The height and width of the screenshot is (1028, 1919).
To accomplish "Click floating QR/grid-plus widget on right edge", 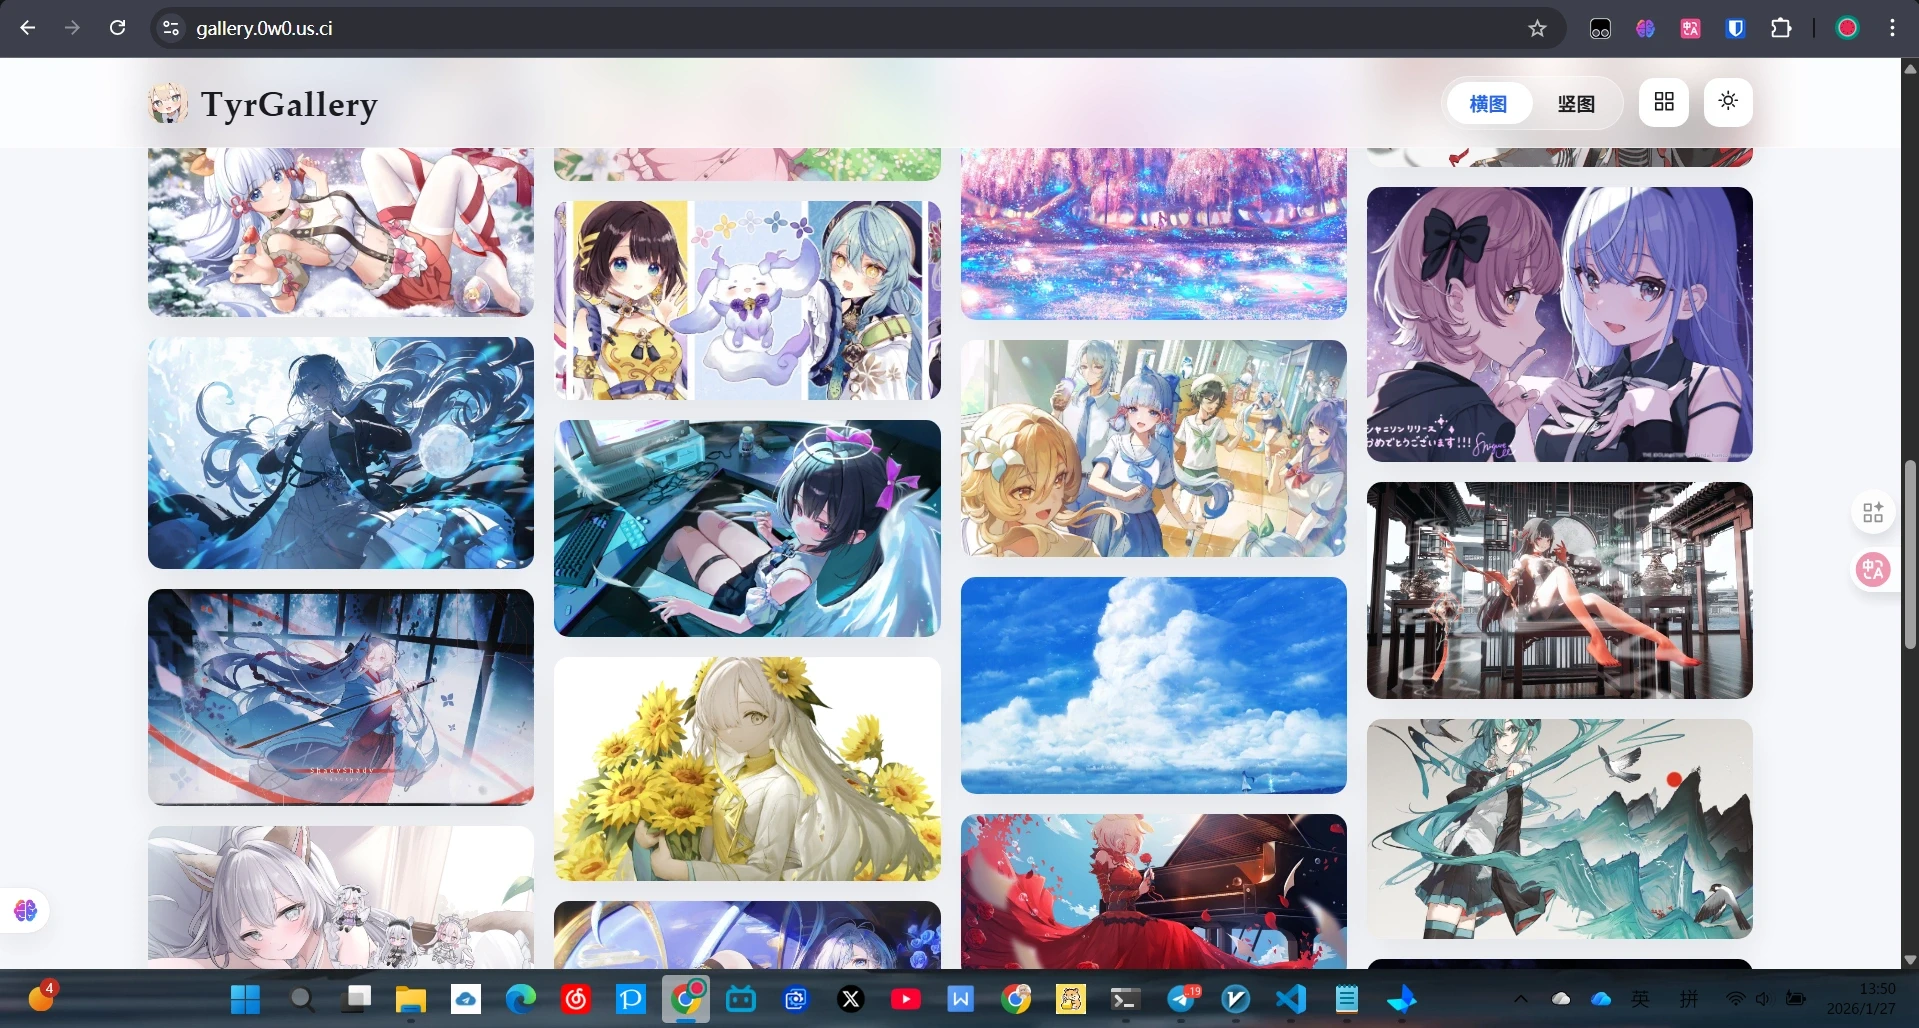I will click(x=1873, y=513).
